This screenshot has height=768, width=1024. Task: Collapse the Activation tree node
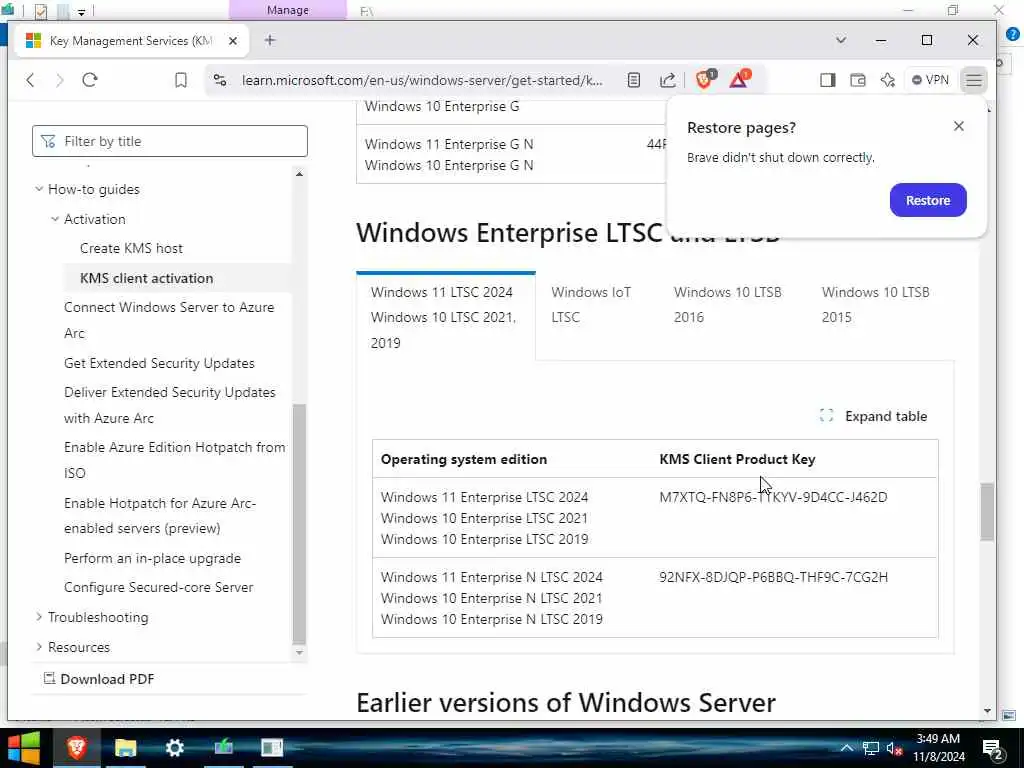tap(55, 219)
